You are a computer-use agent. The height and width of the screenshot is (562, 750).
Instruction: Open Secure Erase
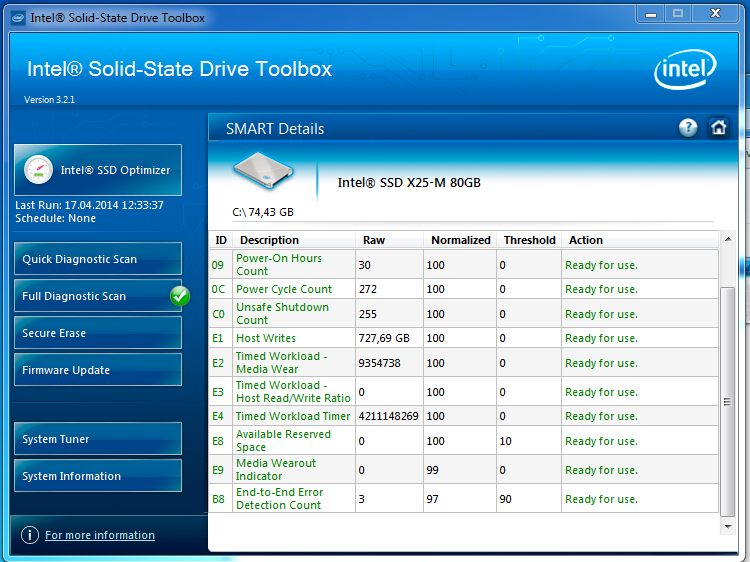(x=98, y=333)
